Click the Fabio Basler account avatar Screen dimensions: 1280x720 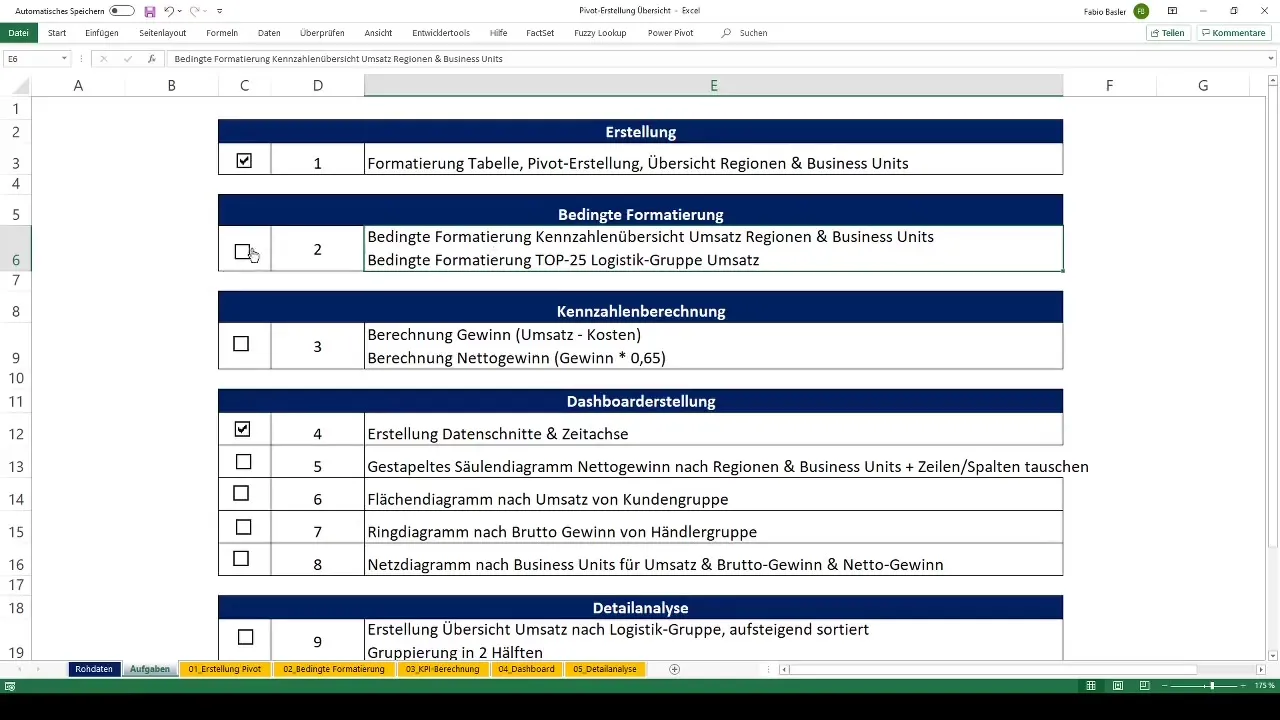click(1141, 11)
